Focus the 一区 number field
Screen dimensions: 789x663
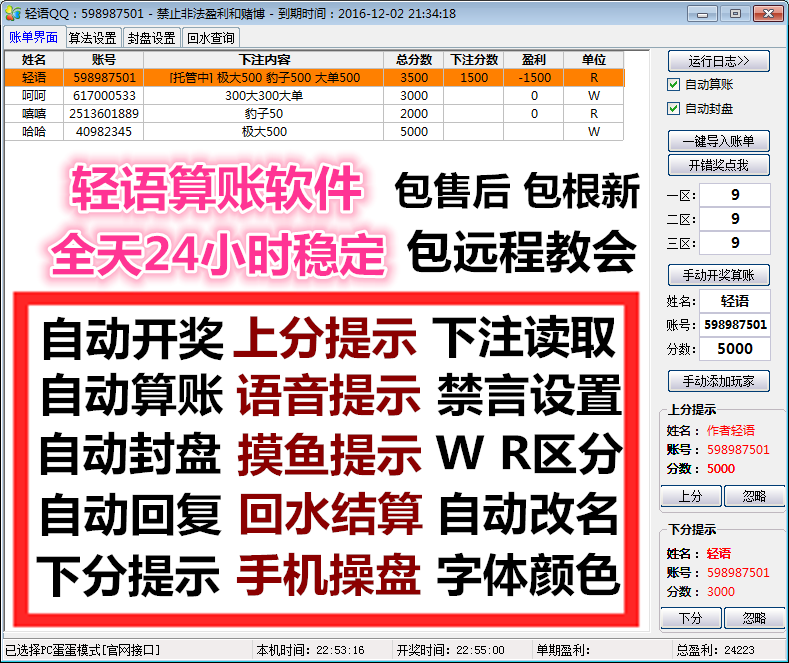click(735, 195)
